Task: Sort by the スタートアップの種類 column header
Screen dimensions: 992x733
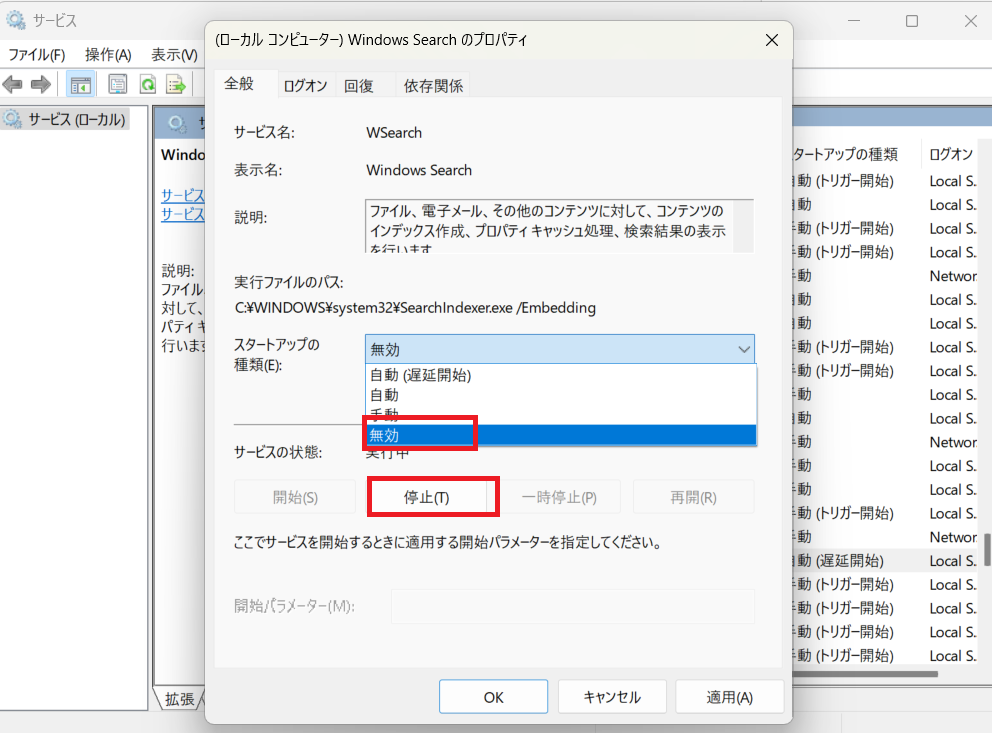Action: (855, 154)
